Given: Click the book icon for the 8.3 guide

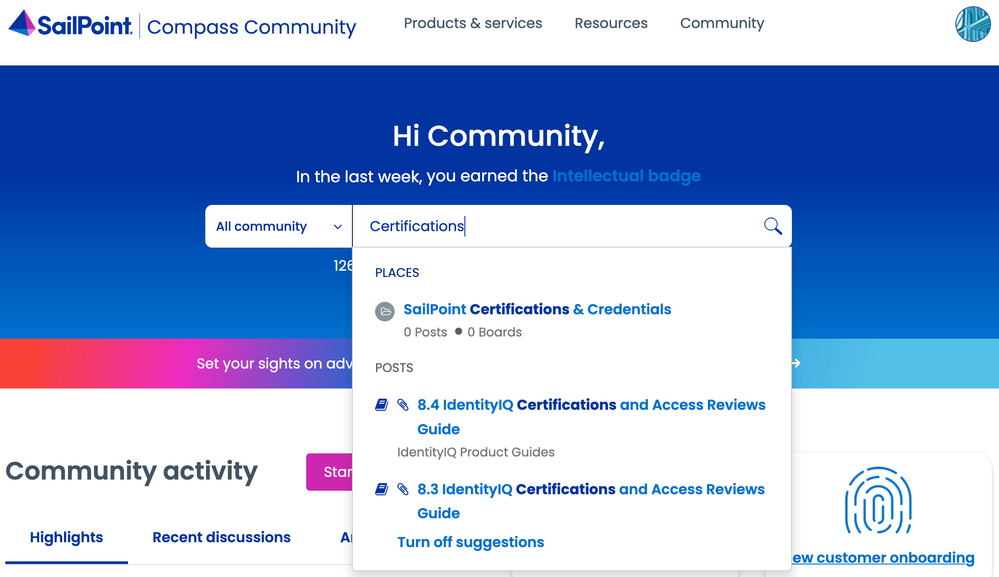Looking at the screenshot, I should [x=381, y=489].
